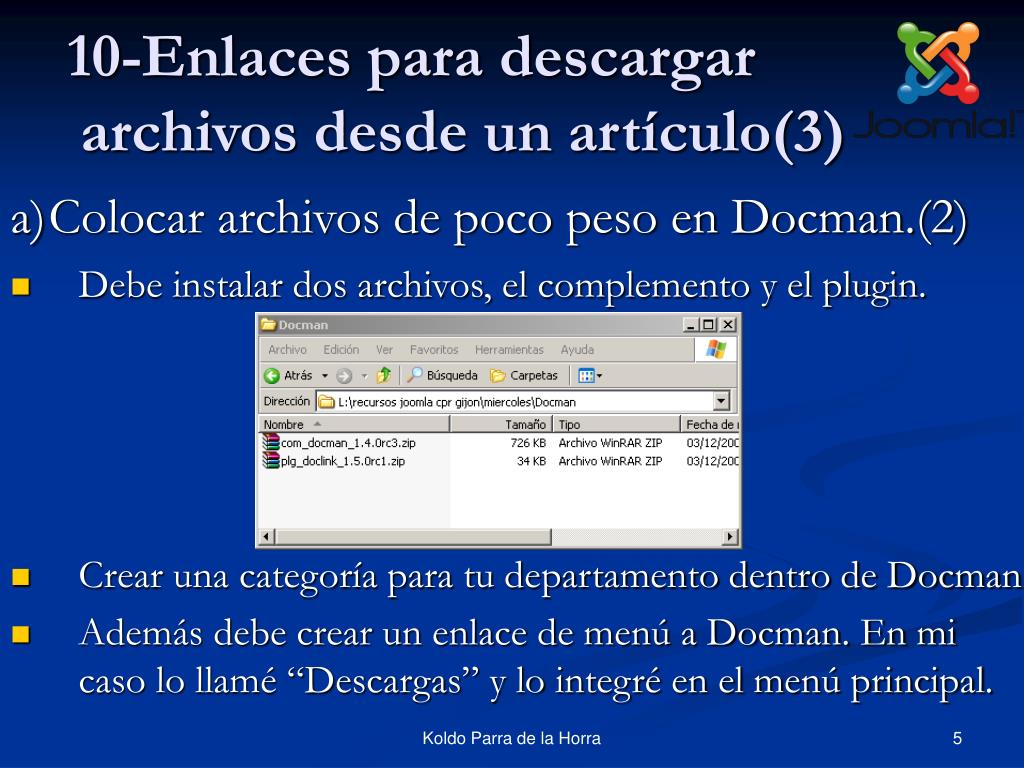This screenshot has height=768, width=1024.
Task: Close the Docman window
Action: click(728, 325)
